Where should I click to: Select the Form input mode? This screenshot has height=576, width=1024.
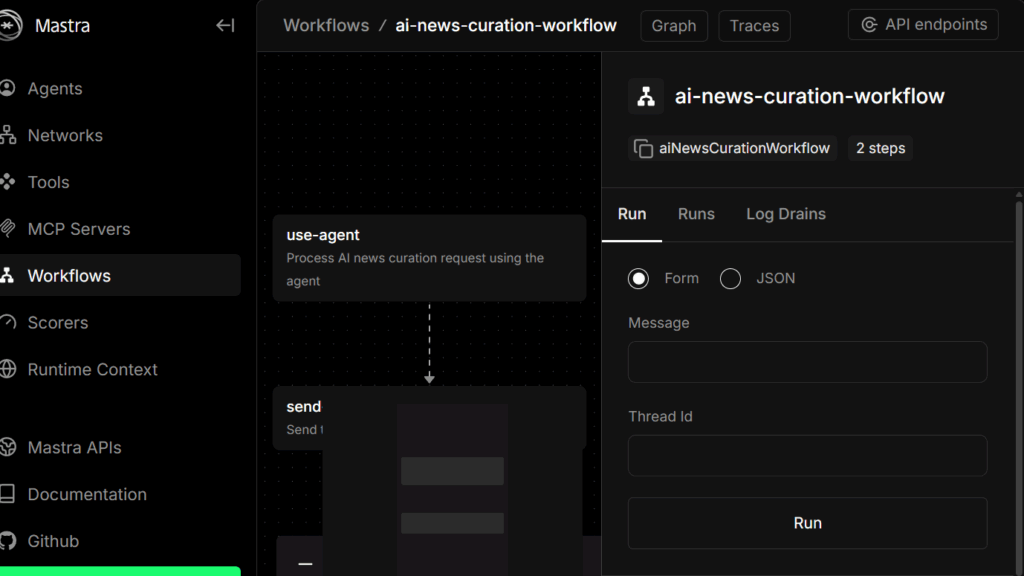coord(638,279)
